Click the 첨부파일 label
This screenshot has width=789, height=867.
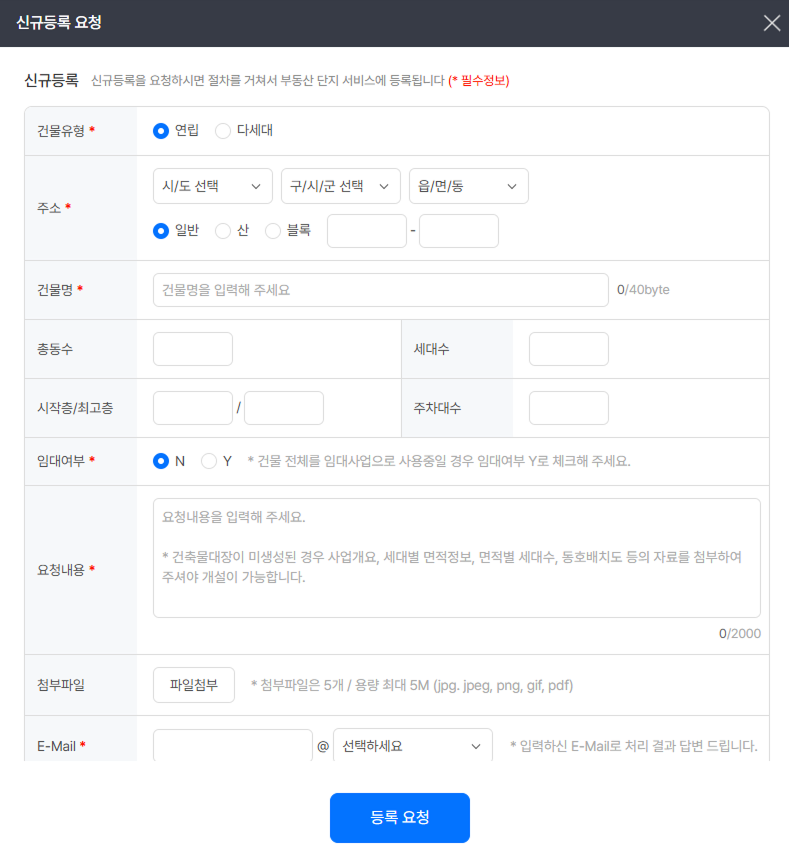pyautogui.click(x=61, y=685)
